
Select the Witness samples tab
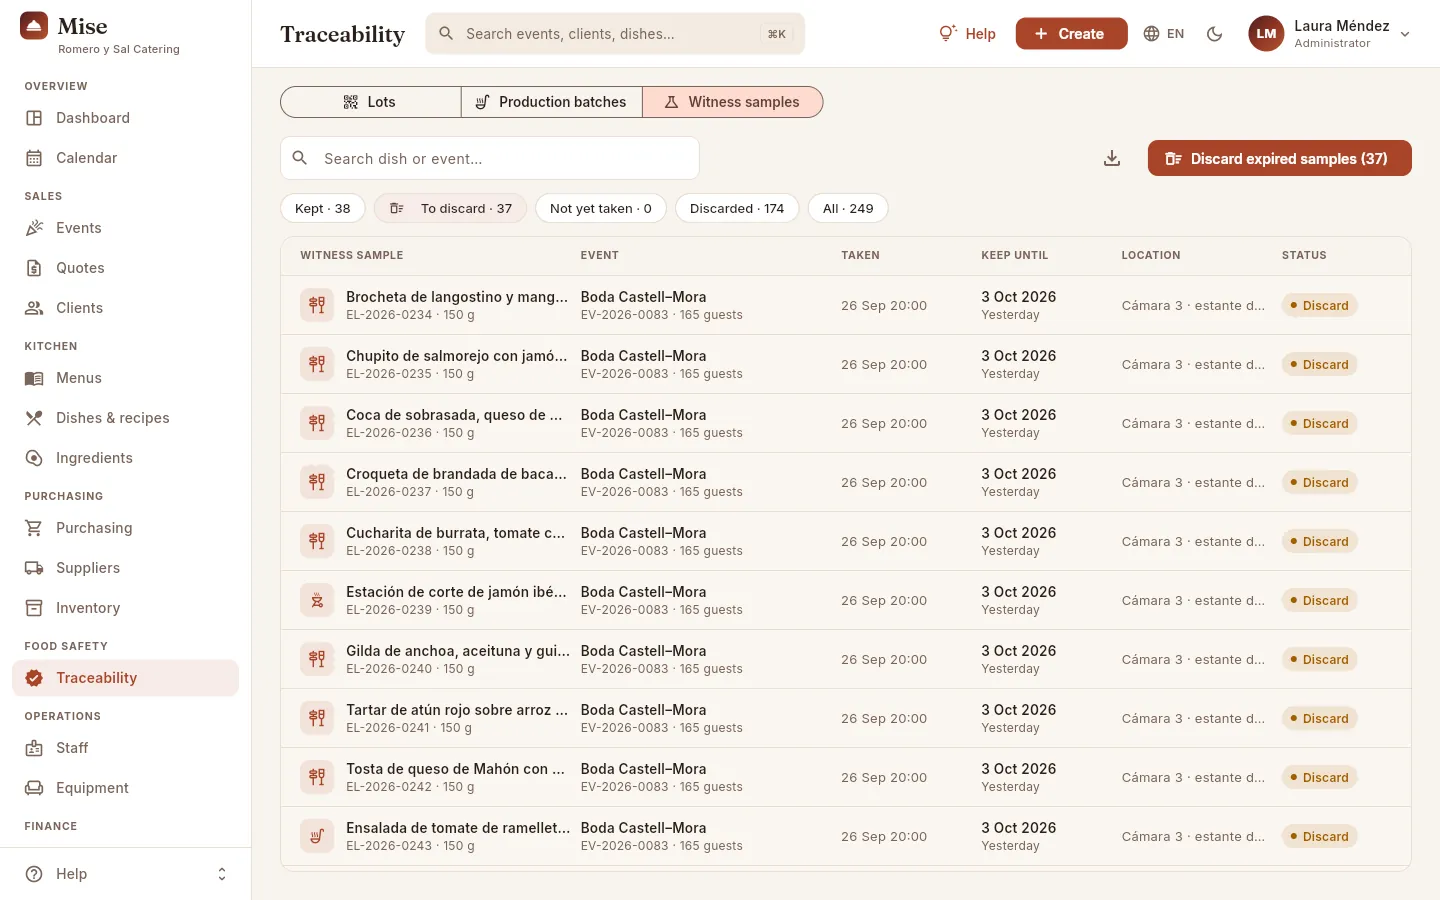[733, 102]
